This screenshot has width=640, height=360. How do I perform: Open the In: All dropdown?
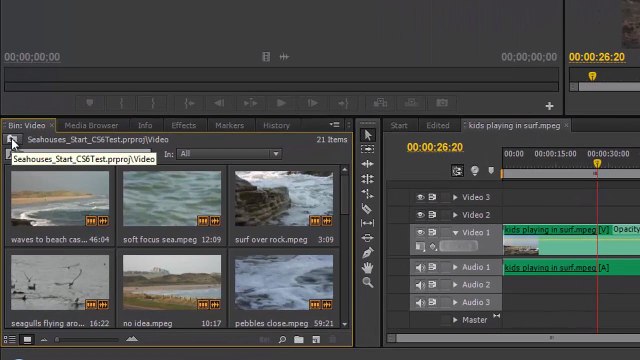pos(229,154)
